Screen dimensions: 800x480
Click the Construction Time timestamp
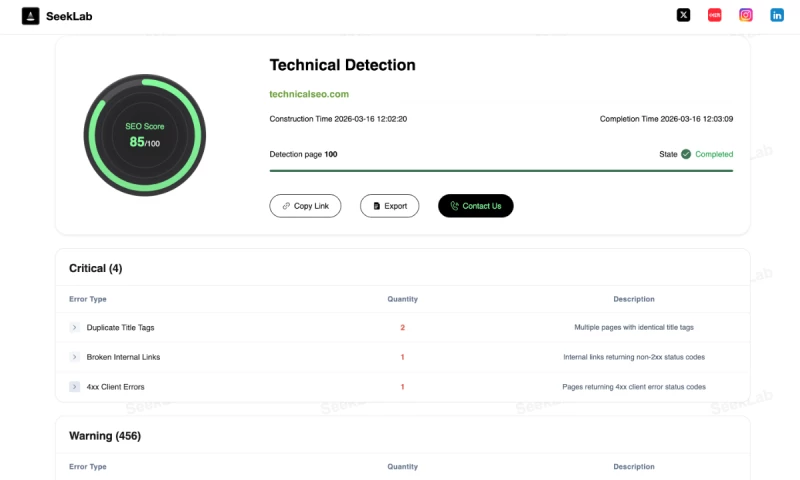tap(338, 119)
